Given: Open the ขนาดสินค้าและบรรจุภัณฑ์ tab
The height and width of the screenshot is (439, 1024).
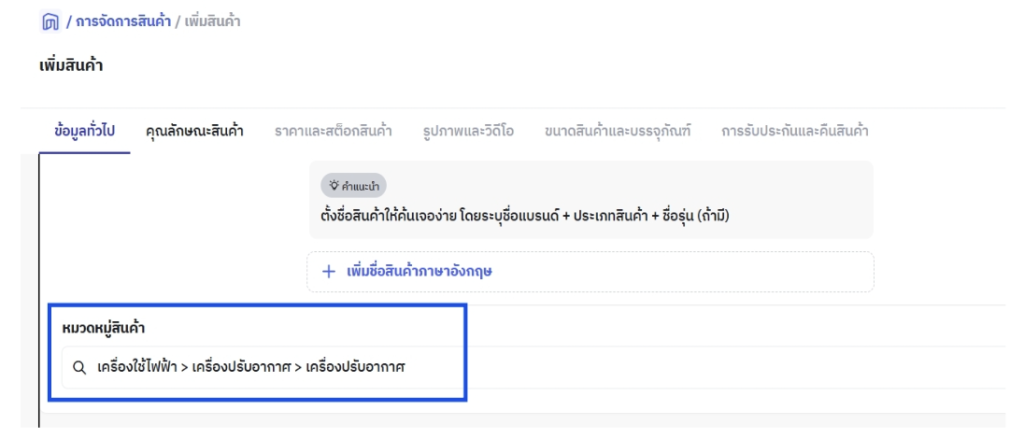Looking at the screenshot, I should click(x=618, y=131).
